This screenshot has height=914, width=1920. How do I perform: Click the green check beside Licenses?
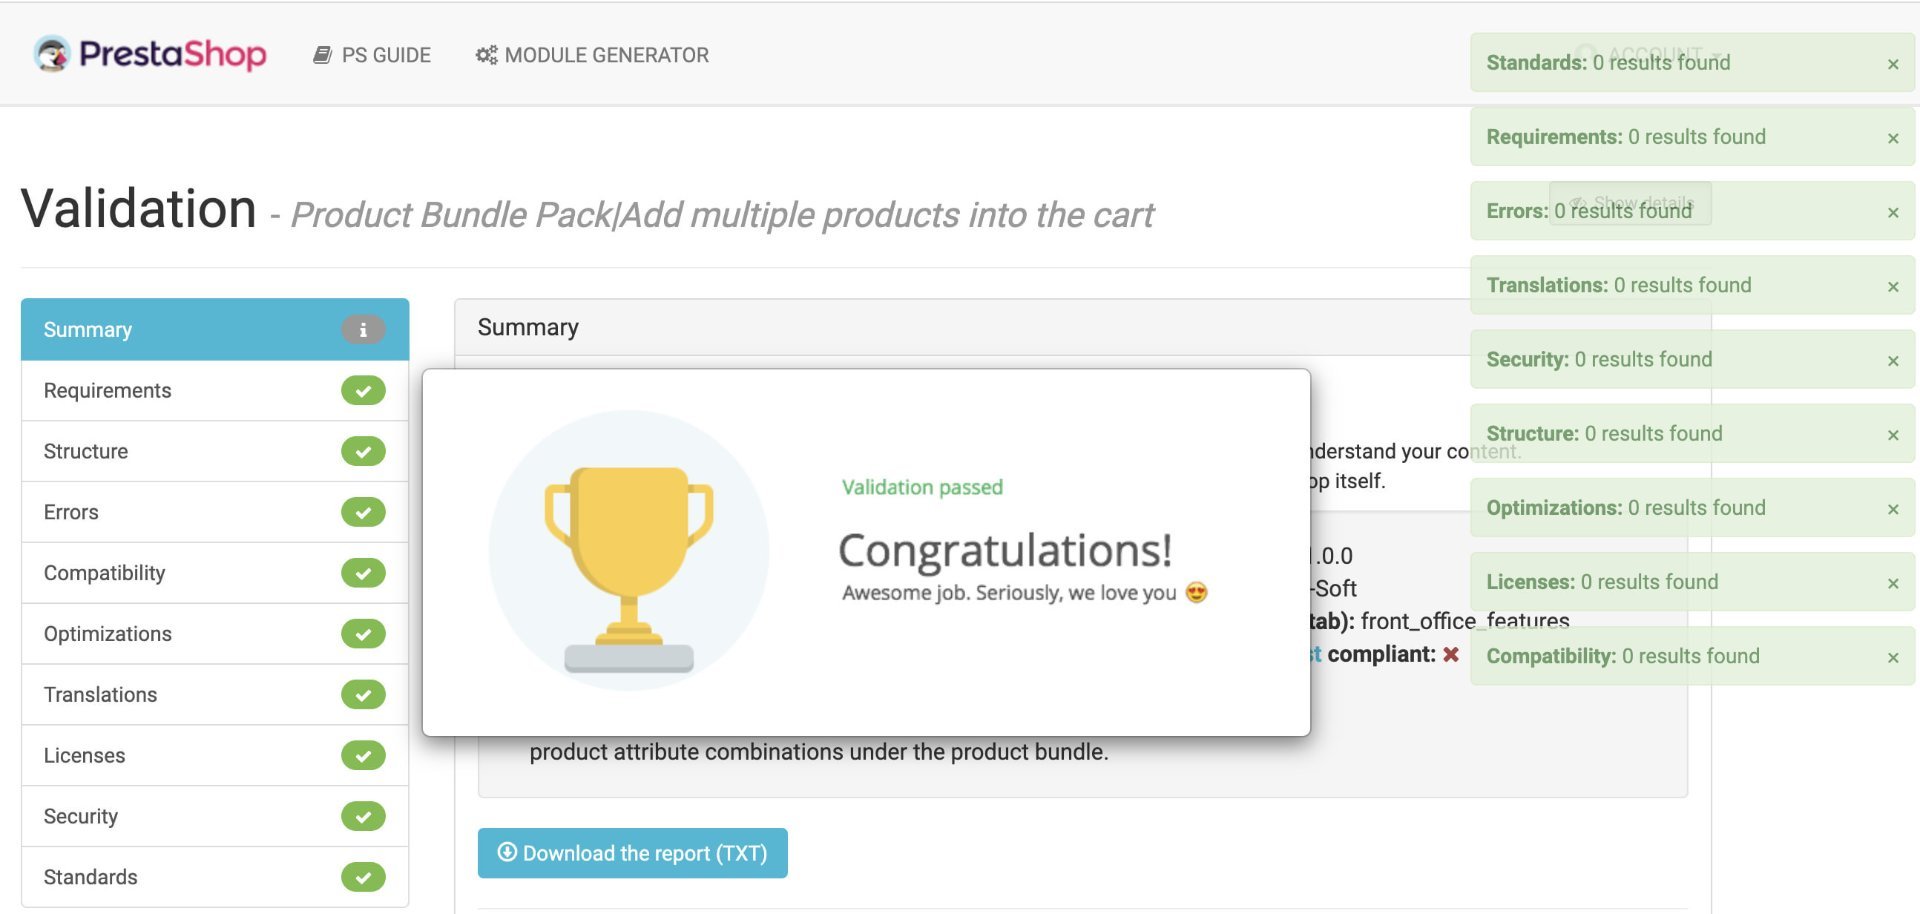[x=363, y=755]
